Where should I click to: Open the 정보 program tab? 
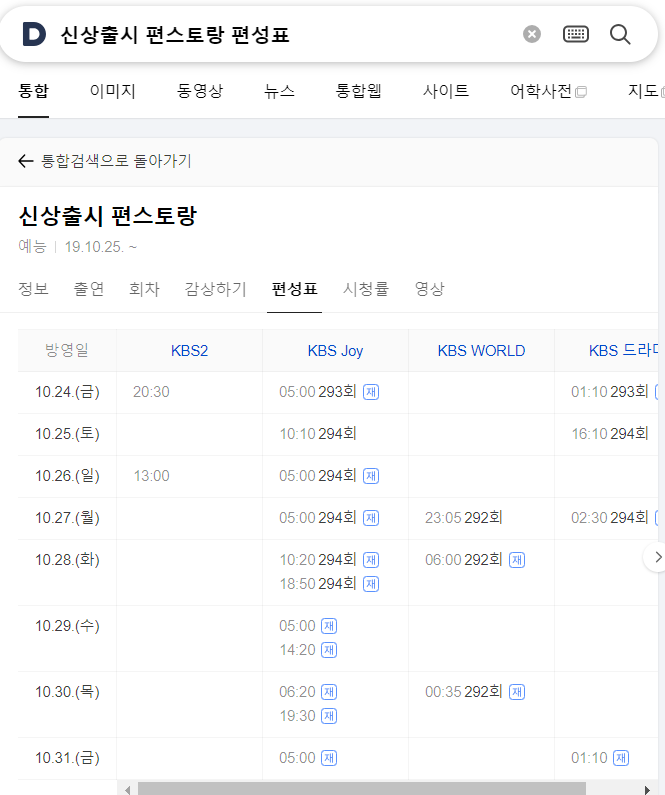click(x=33, y=289)
